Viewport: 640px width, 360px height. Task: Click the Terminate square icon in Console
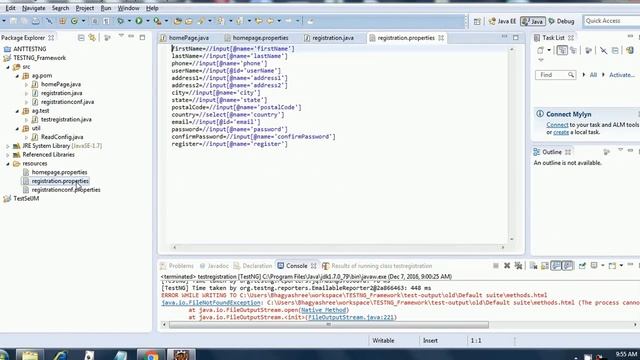tap(496, 266)
